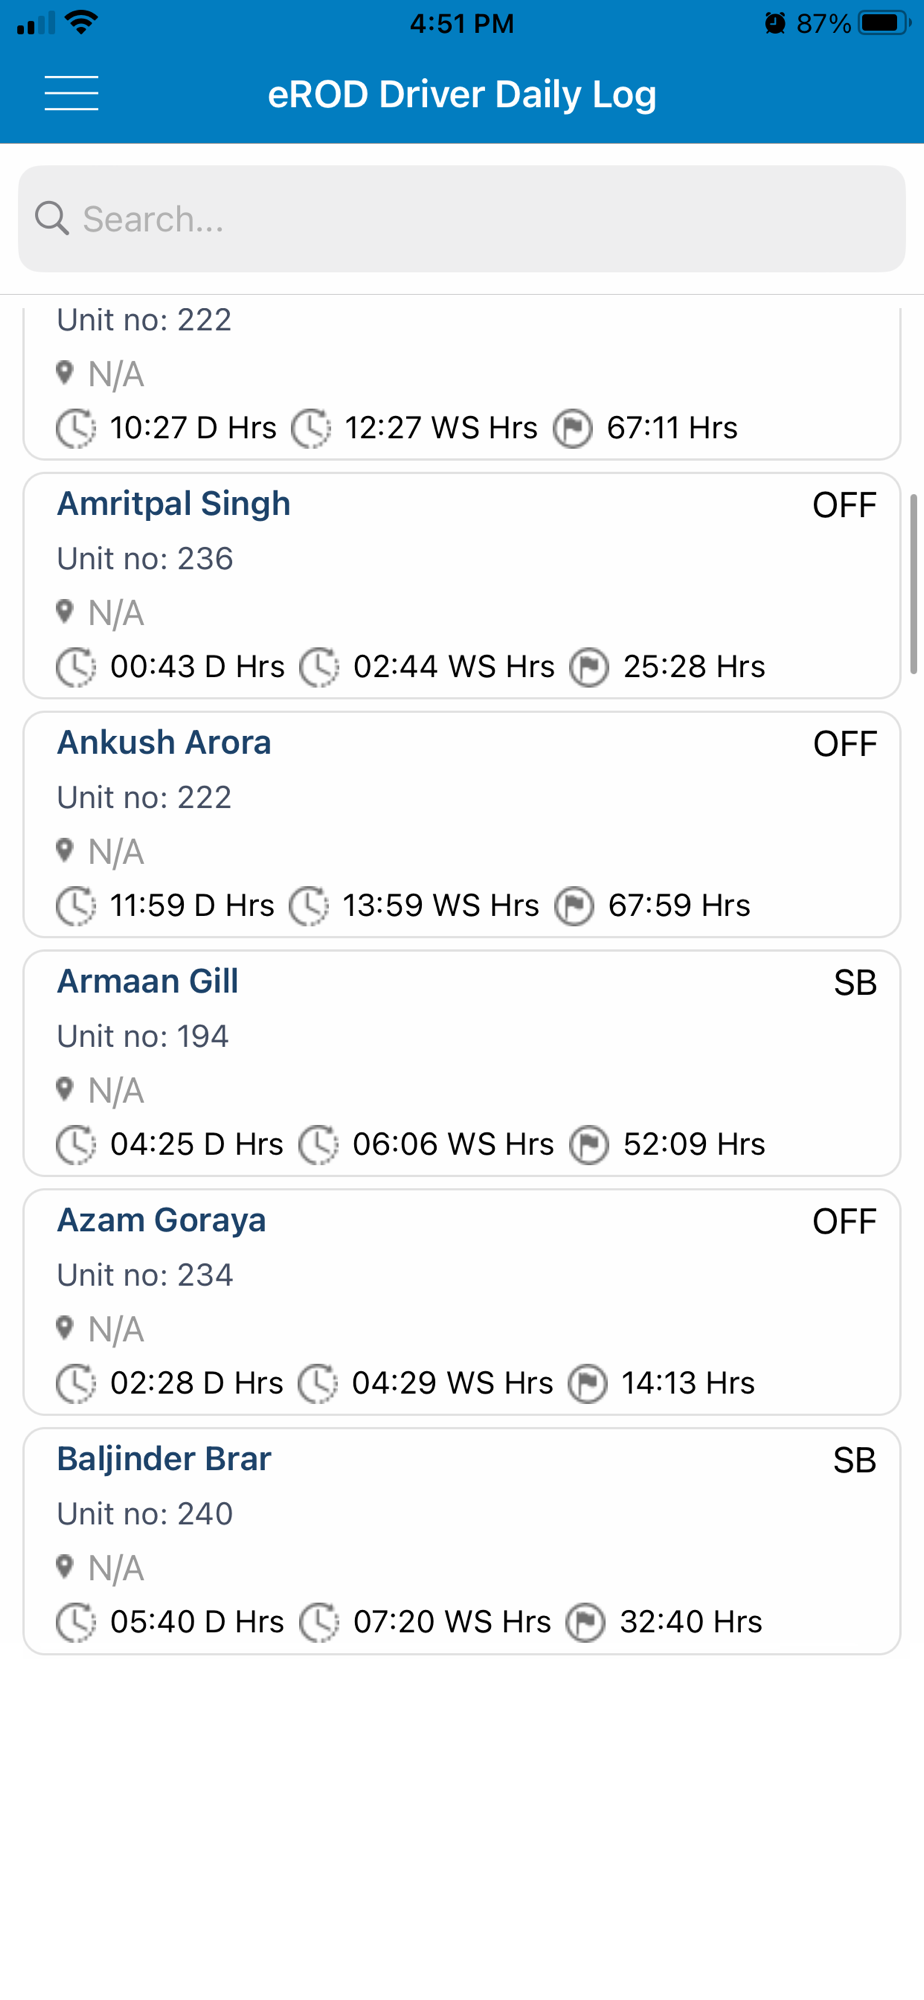
Task: Tap the search magnifier icon
Action: tap(52, 218)
